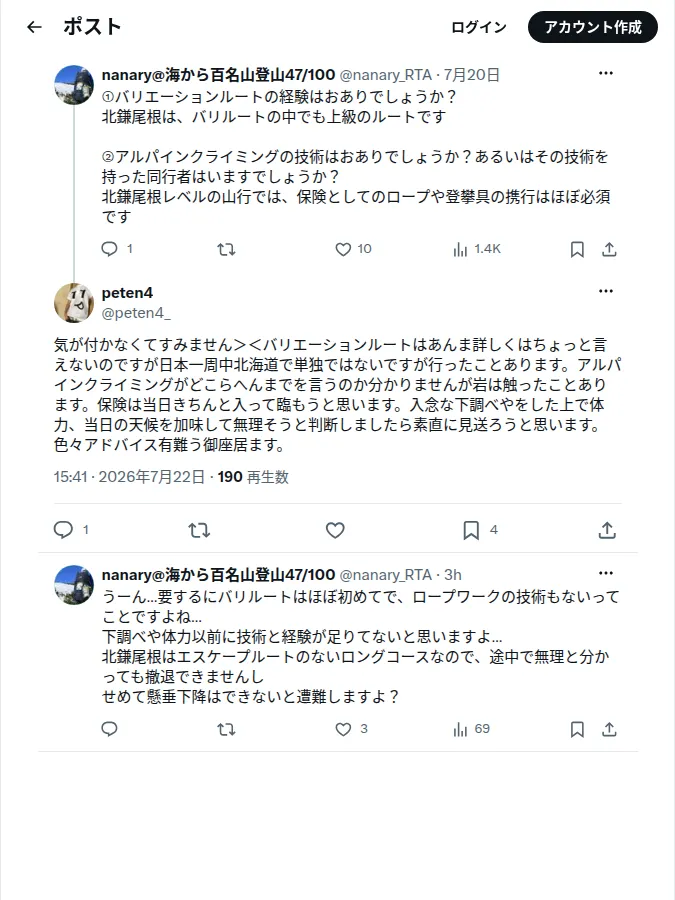Open more options on peten4 post
Viewport: 675px width, 900px height.
606,291
